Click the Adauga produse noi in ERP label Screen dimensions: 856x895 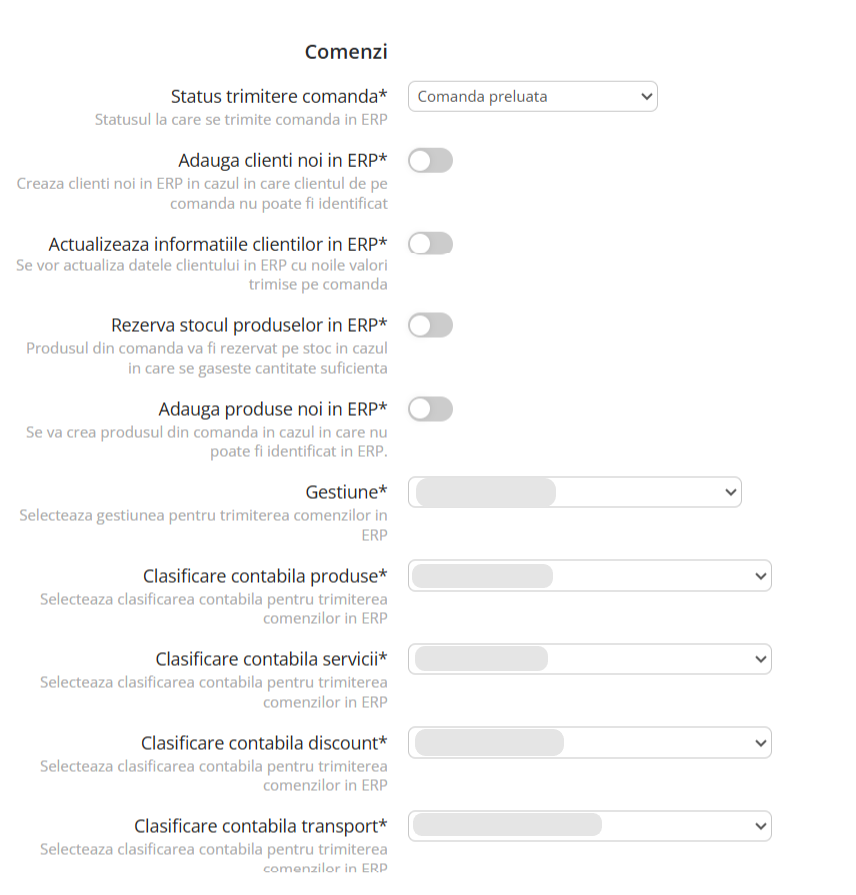coord(273,409)
